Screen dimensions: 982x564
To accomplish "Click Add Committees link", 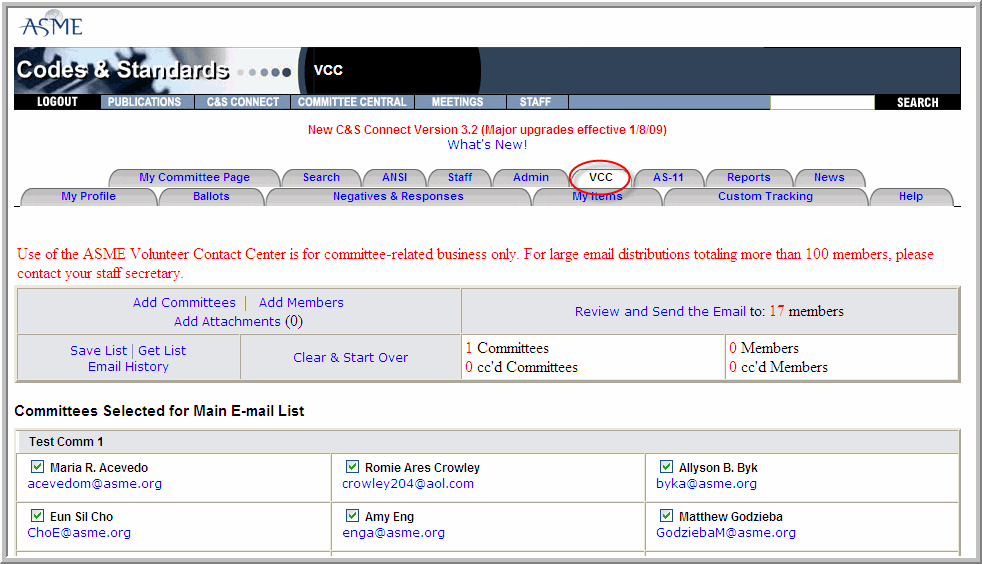I will point(184,302).
